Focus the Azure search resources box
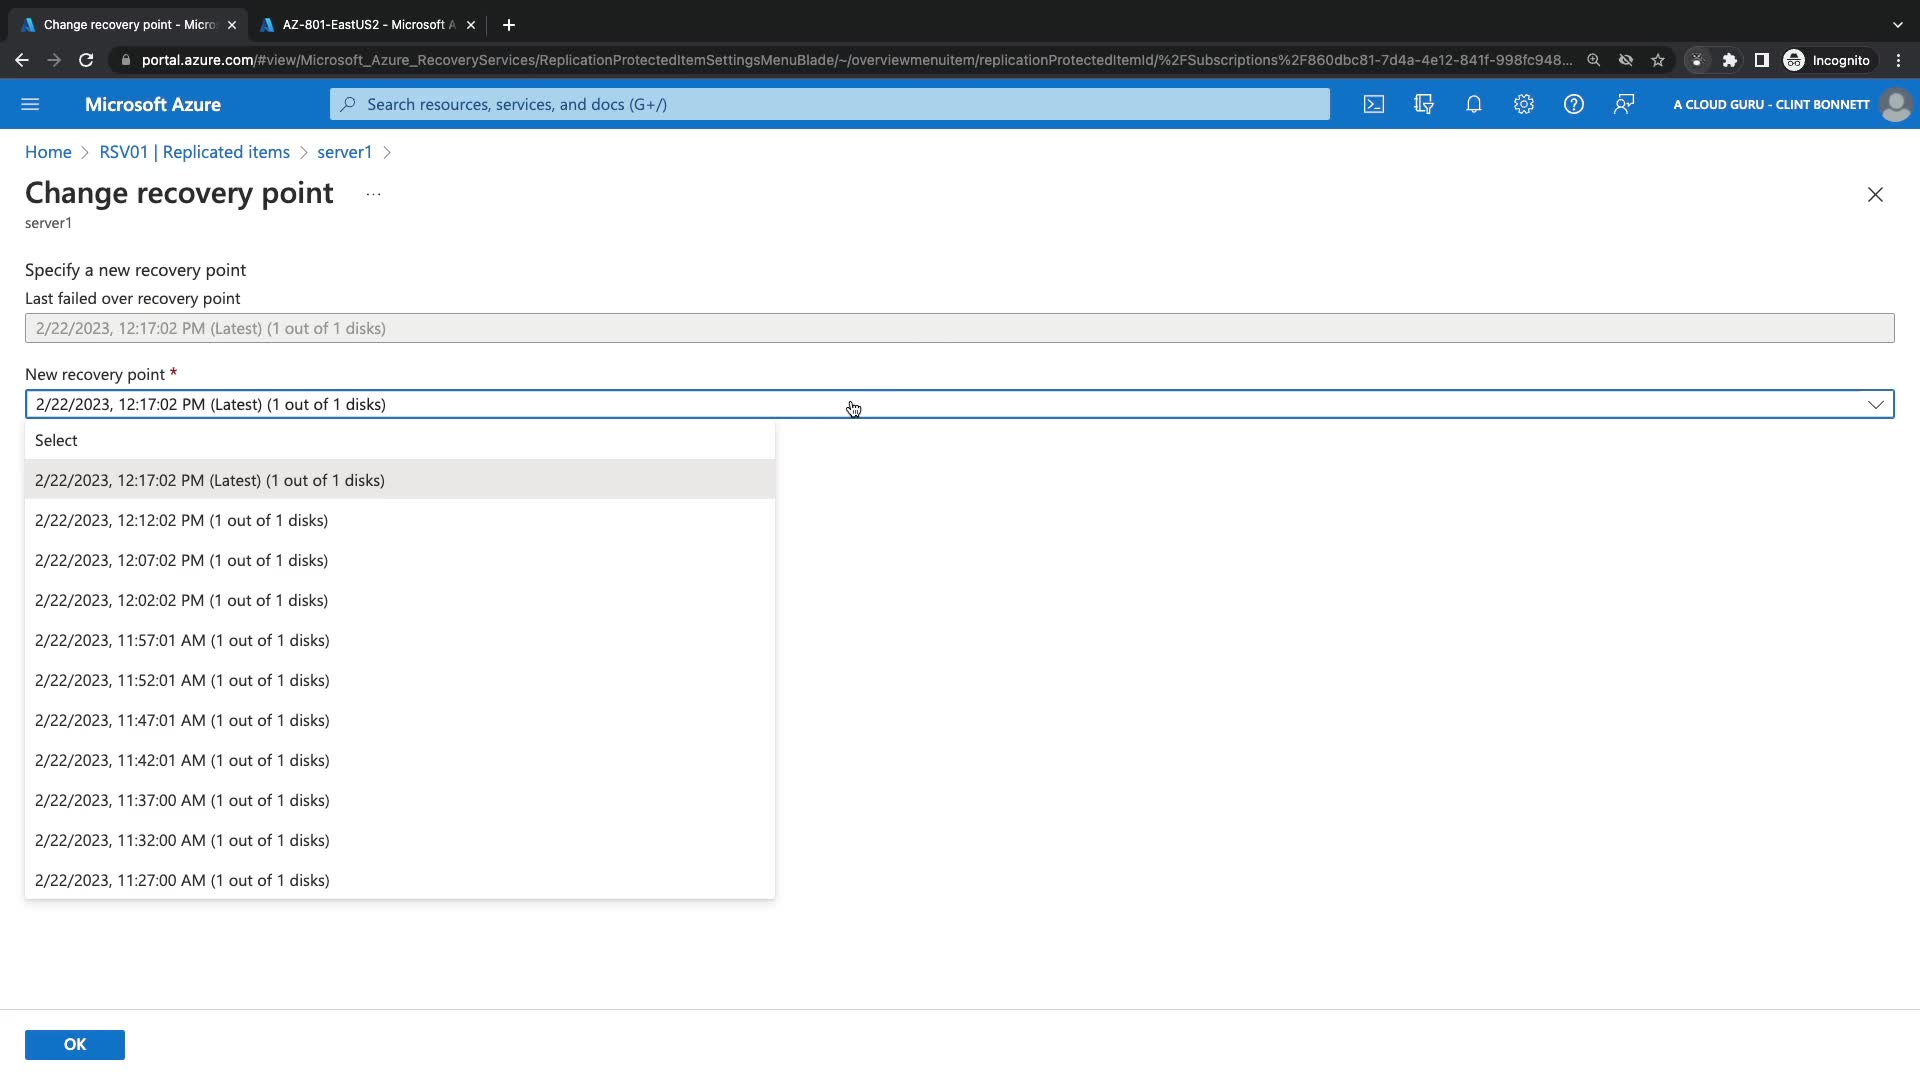The image size is (1920, 1080). [x=830, y=104]
